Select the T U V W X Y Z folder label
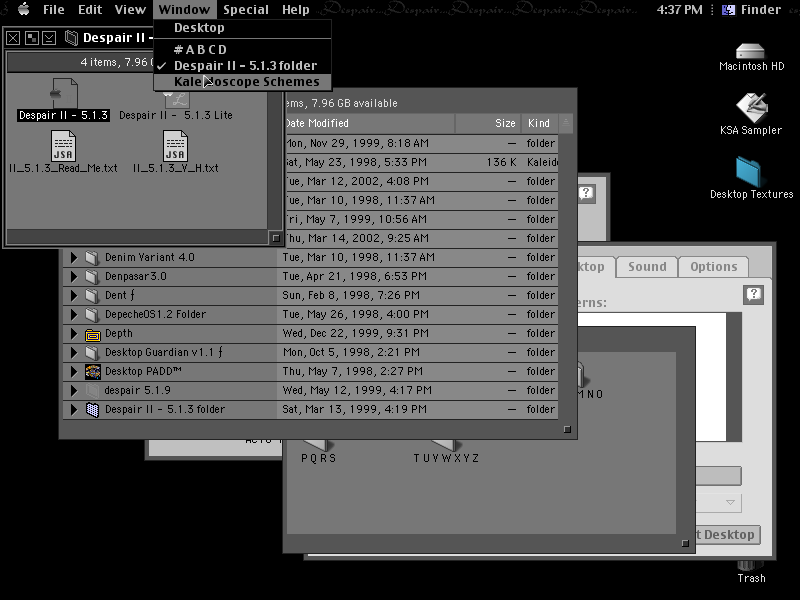The width and height of the screenshot is (800, 600). pyautogui.click(x=446, y=458)
